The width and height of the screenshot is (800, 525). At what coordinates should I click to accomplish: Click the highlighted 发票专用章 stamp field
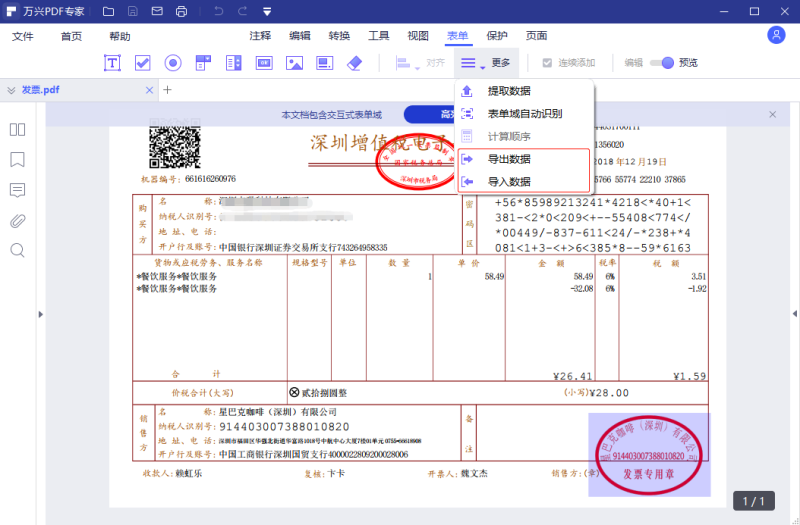pyautogui.click(x=649, y=455)
